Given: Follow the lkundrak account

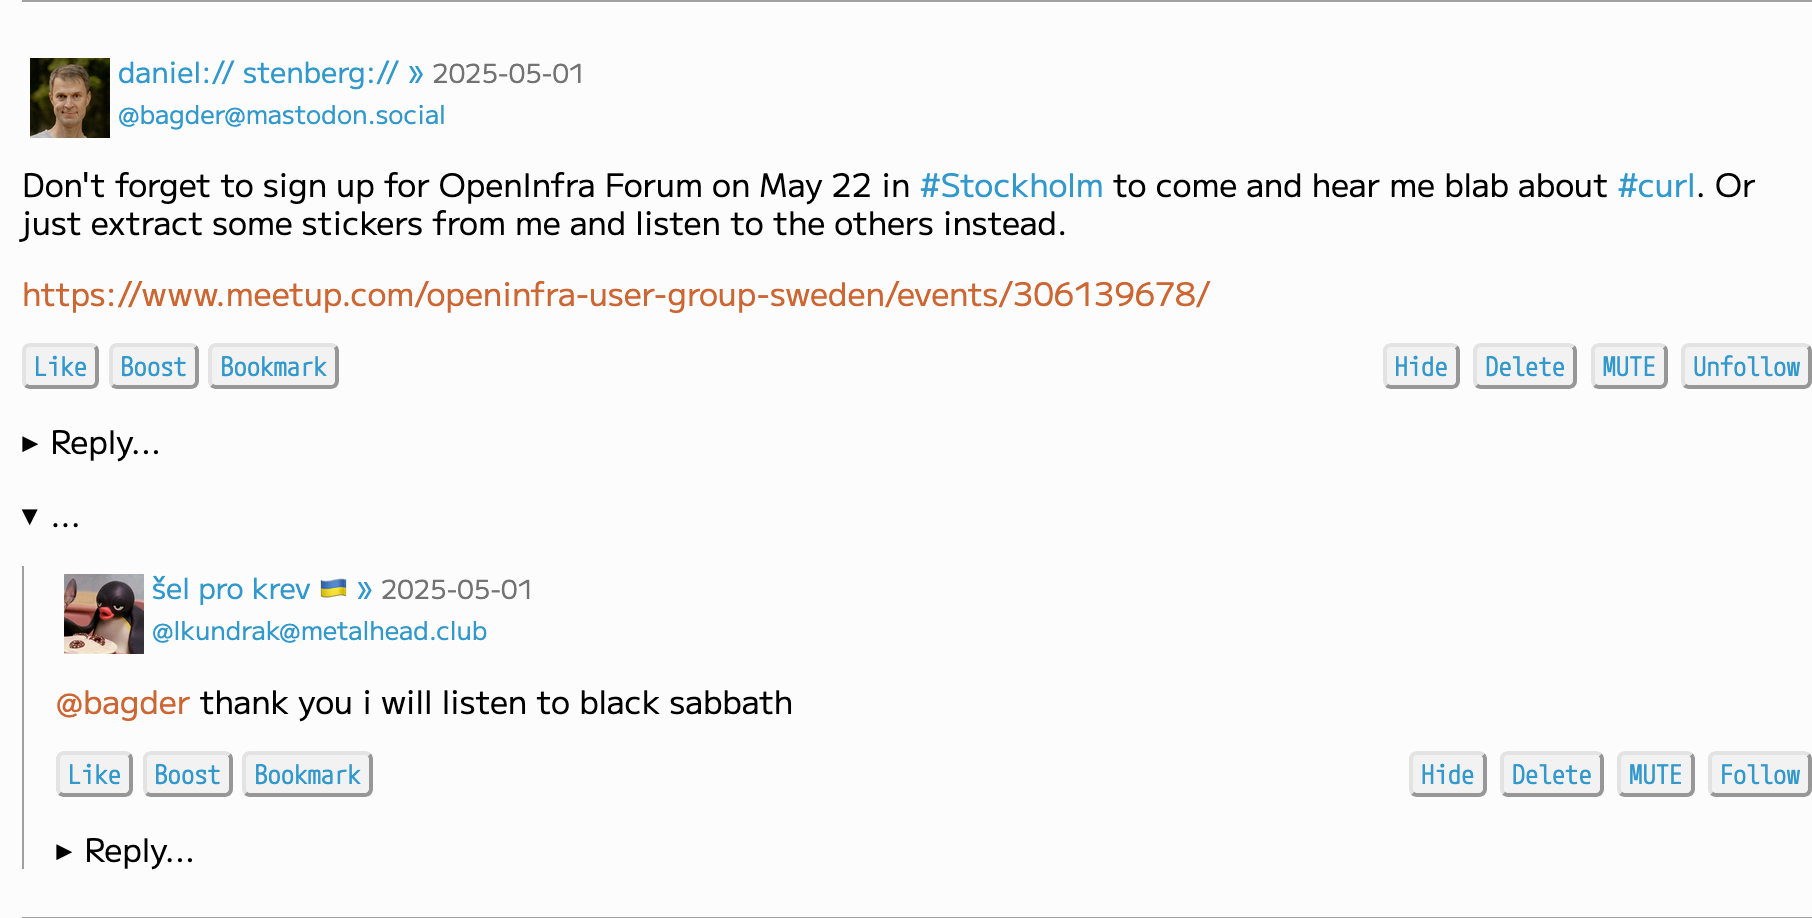Looking at the screenshot, I should click(1759, 775).
